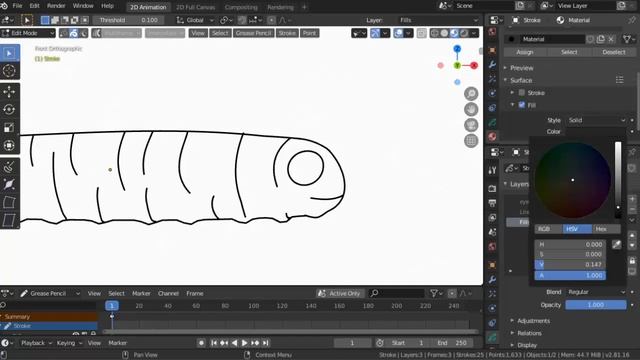
Task: Activate the Rotate tool
Action: point(9,109)
